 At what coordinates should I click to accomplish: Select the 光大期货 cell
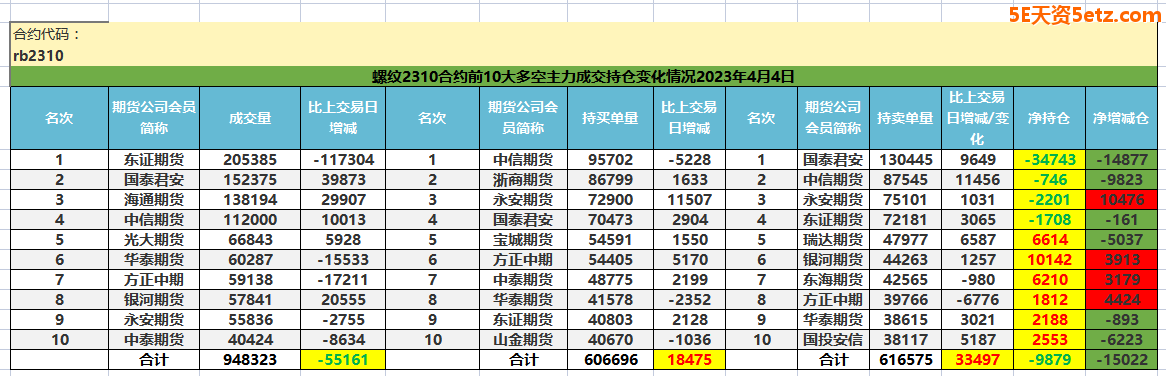[155, 240]
